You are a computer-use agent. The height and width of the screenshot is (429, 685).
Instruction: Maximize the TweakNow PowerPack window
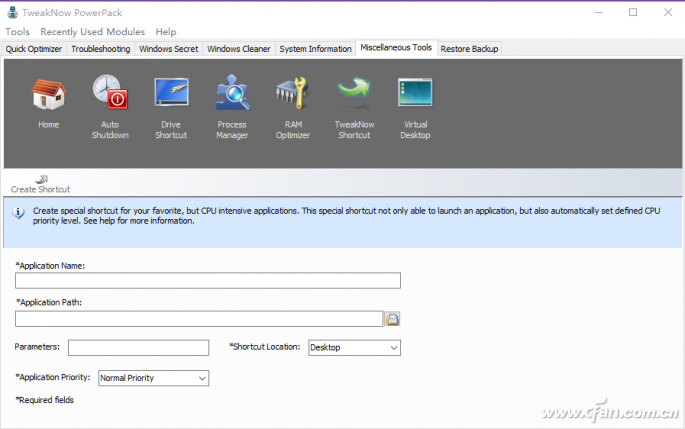click(x=633, y=12)
